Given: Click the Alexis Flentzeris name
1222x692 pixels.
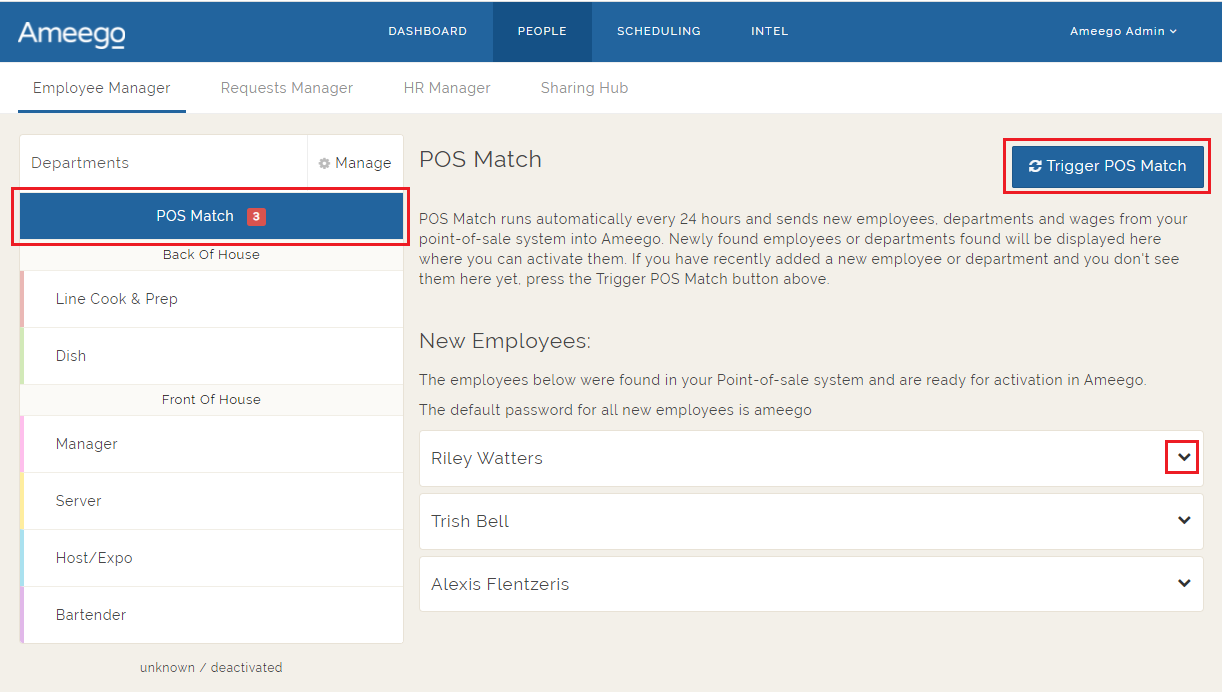Looking at the screenshot, I should [x=500, y=584].
